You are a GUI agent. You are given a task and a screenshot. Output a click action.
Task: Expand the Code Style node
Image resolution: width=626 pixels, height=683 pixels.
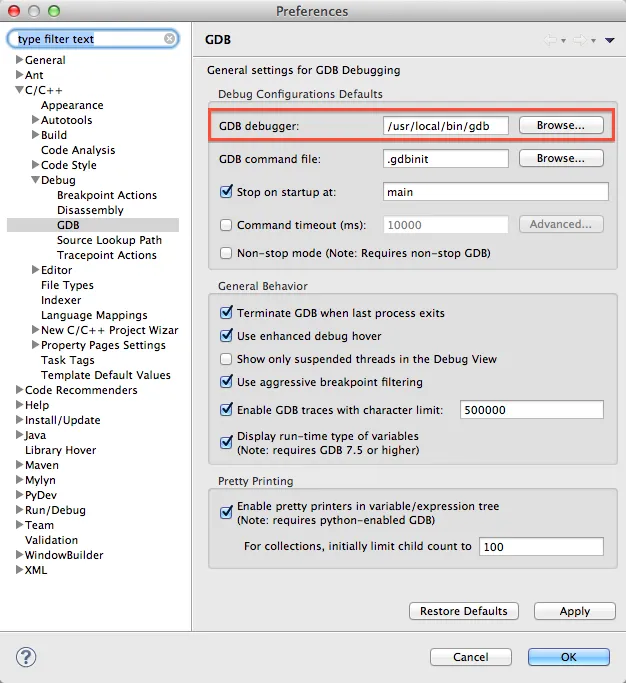35,165
